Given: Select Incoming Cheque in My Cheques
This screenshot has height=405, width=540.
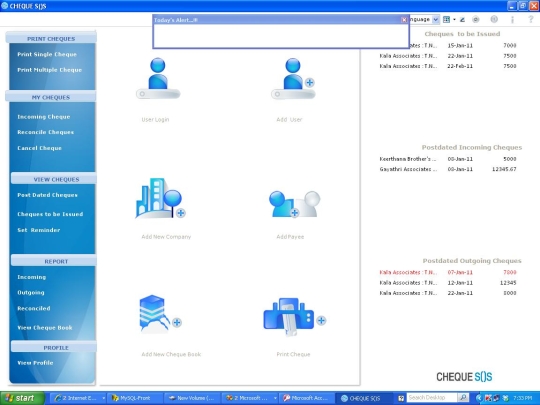Looking at the screenshot, I should tap(44, 117).
